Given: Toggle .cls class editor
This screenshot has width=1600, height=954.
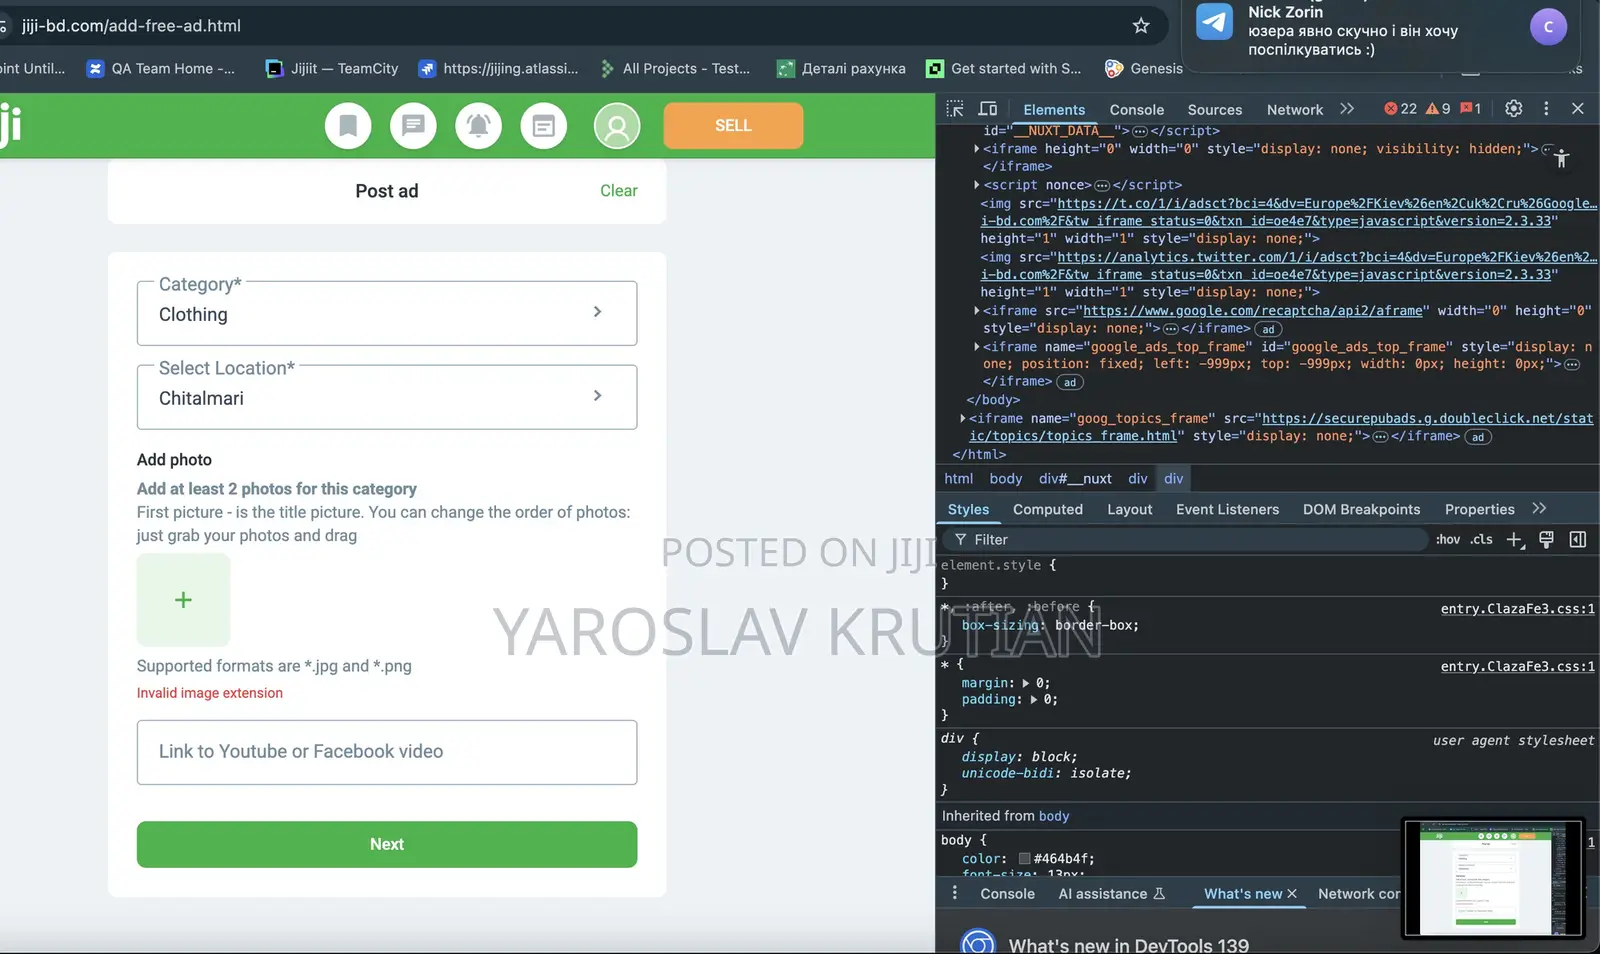Looking at the screenshot, I should 1481,540.
